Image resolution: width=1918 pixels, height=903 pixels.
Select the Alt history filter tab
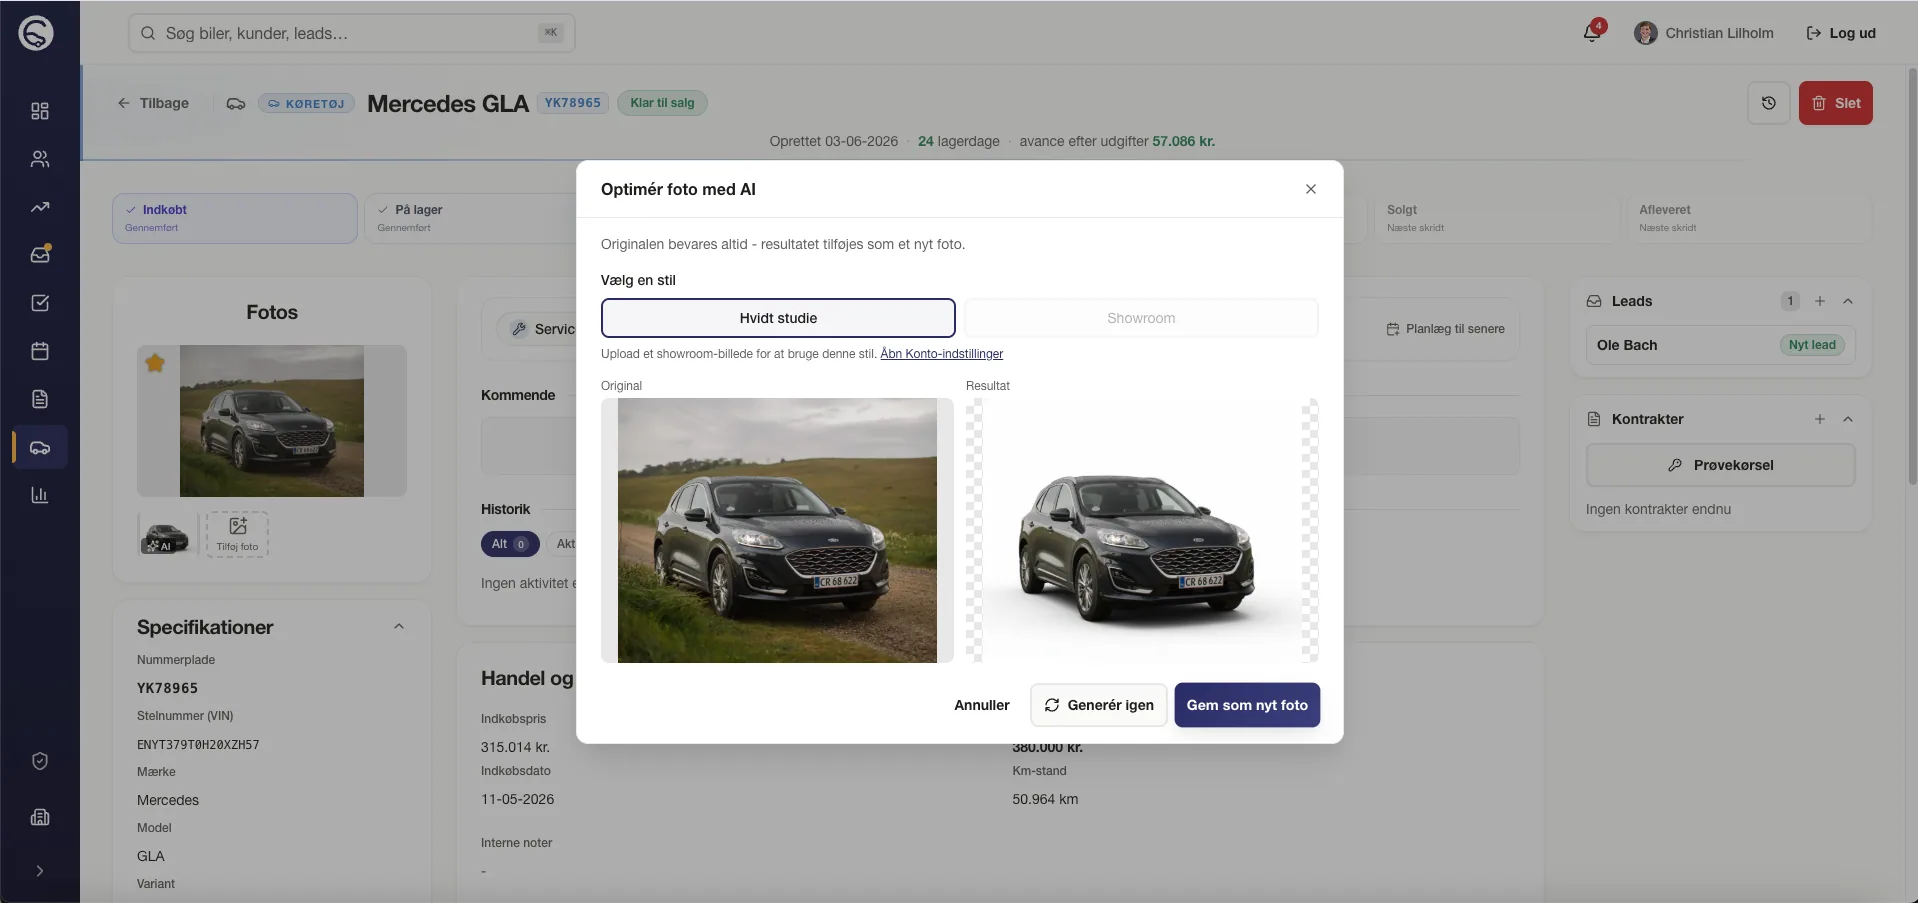tap(510, 544)
